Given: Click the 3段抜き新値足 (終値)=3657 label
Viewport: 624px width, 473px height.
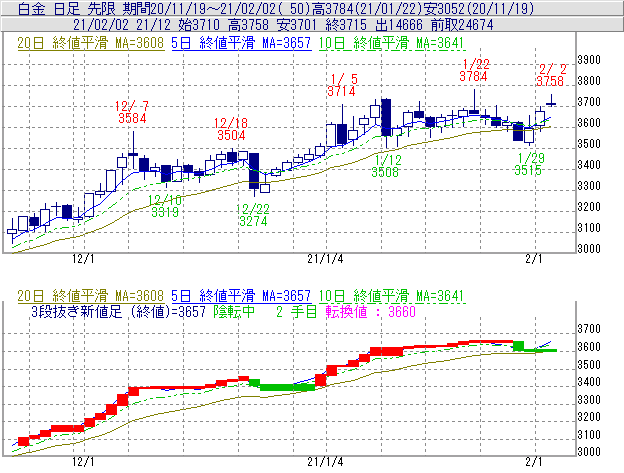Looking at the screenshot, I should [x=119, y=311].
